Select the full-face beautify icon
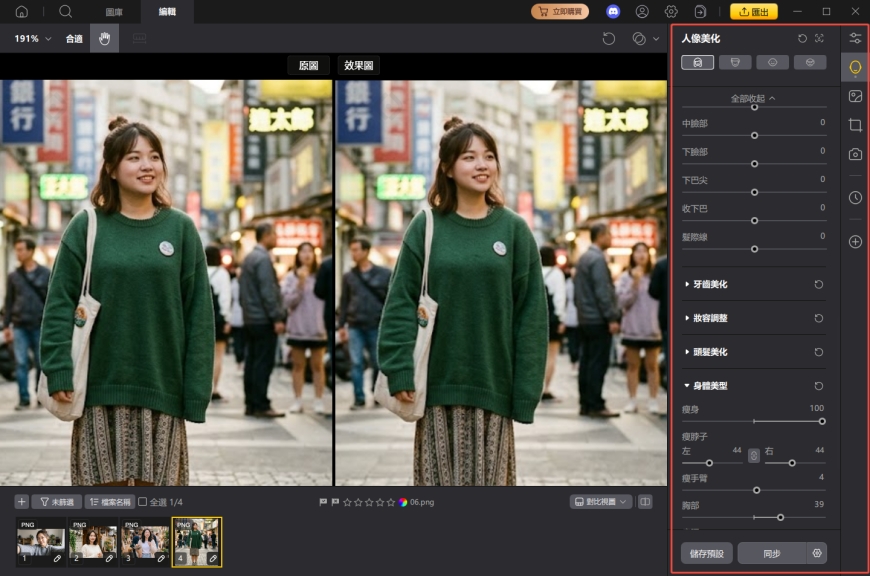870x576 pixels. tap(697, 62)
